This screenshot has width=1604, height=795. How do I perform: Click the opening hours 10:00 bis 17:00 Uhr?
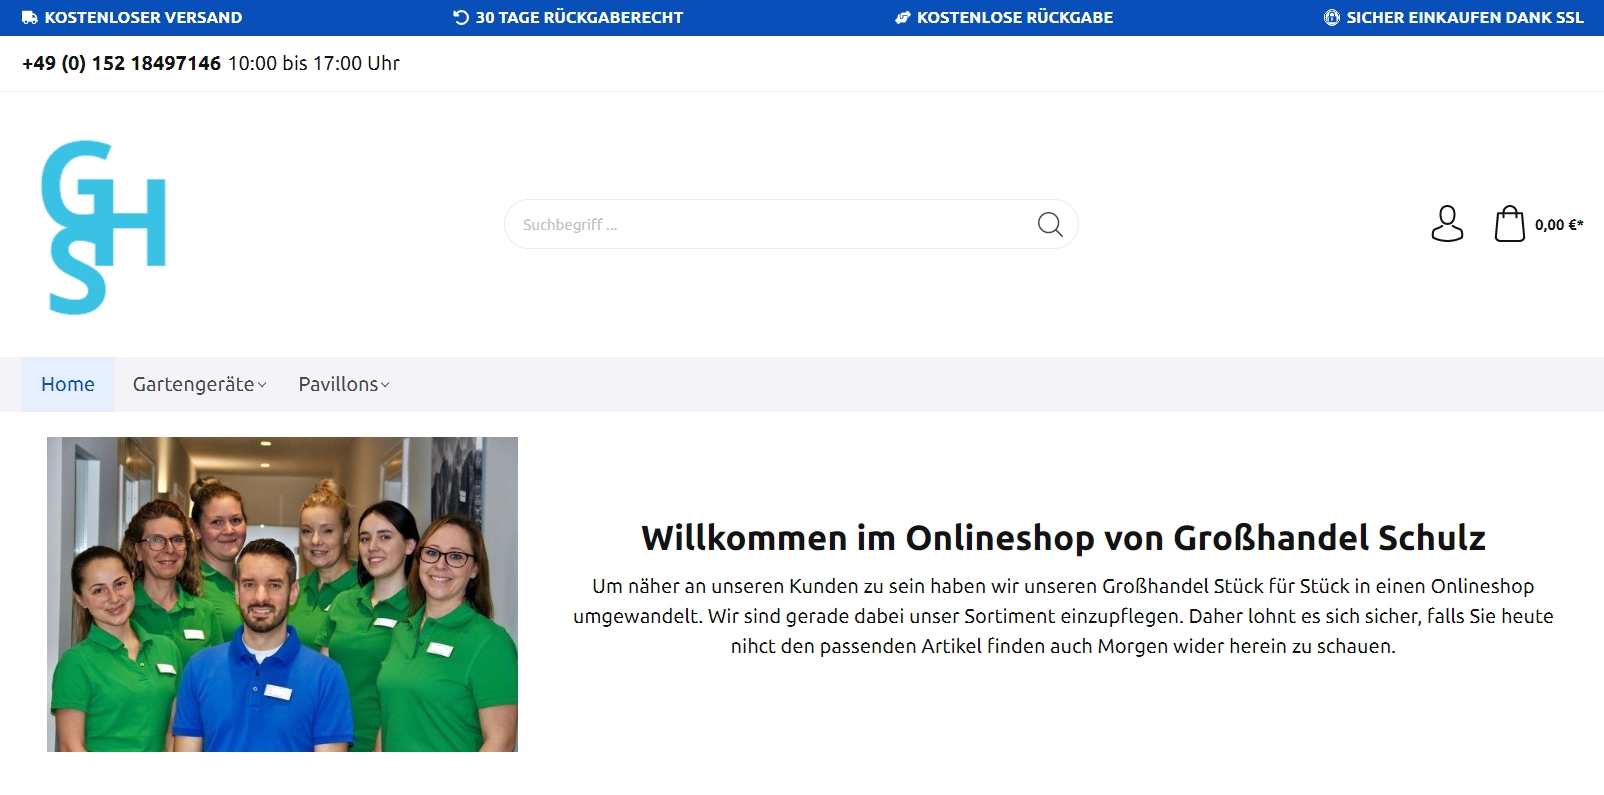(314, 63)
